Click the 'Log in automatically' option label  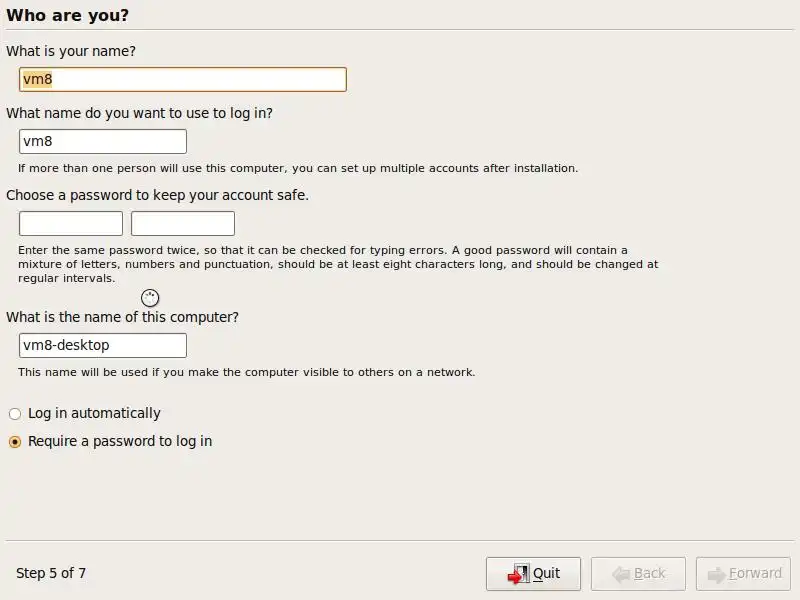click(94, 413)
